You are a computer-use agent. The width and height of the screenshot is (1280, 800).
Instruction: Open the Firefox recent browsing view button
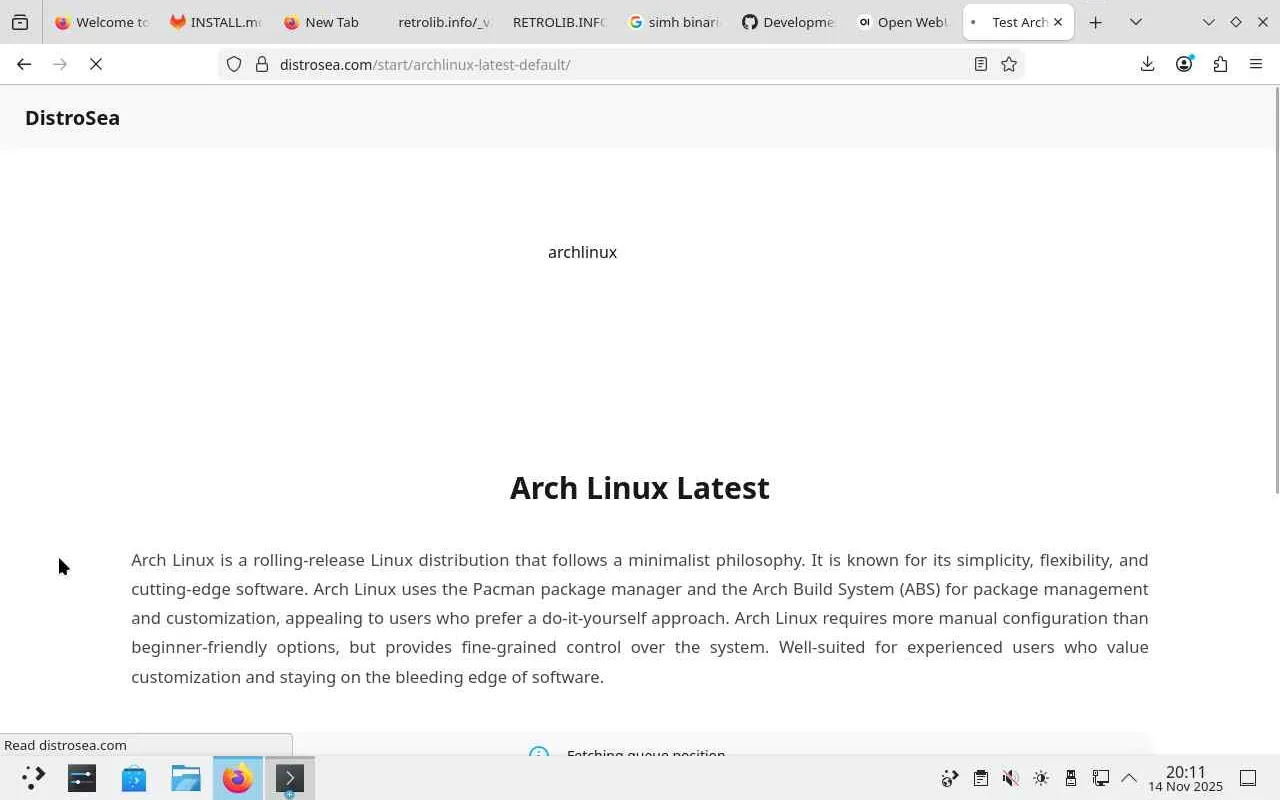click(20, 22)
